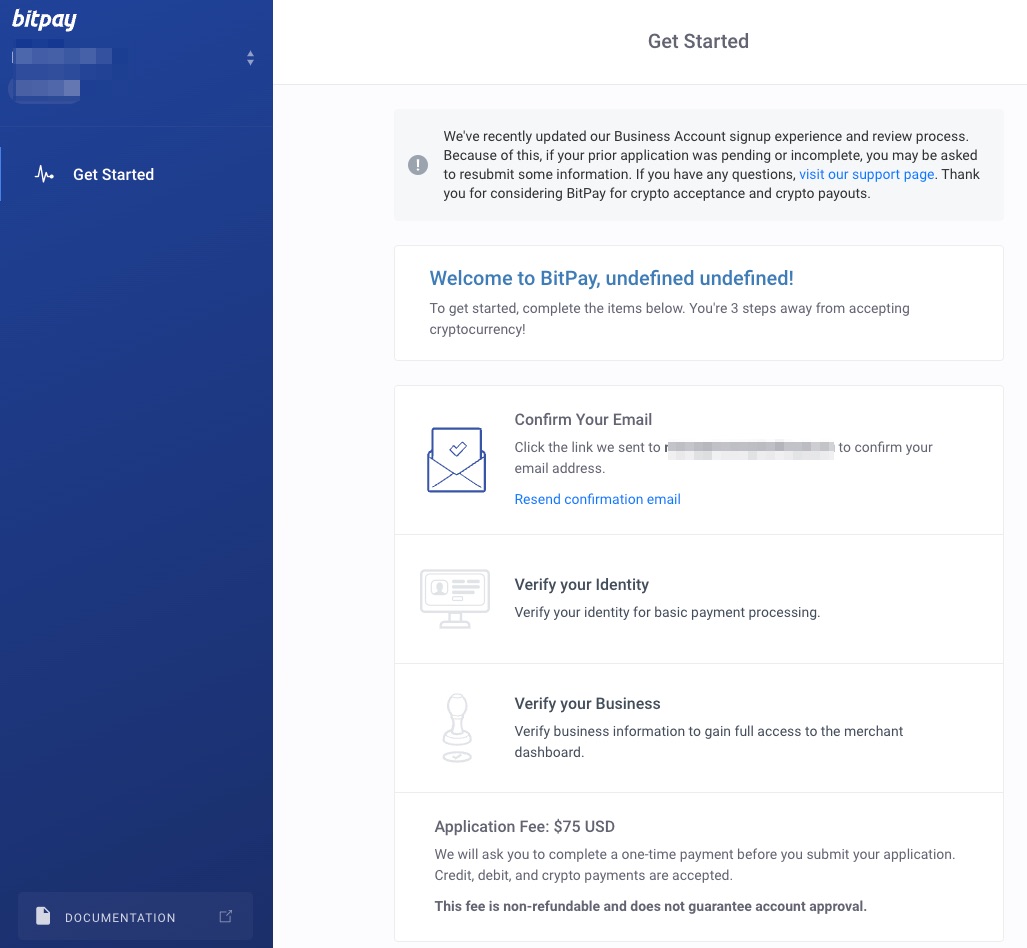Open Verify your Identity step
This screenshot has width=1027, height=948.
(x=699, y=599)
